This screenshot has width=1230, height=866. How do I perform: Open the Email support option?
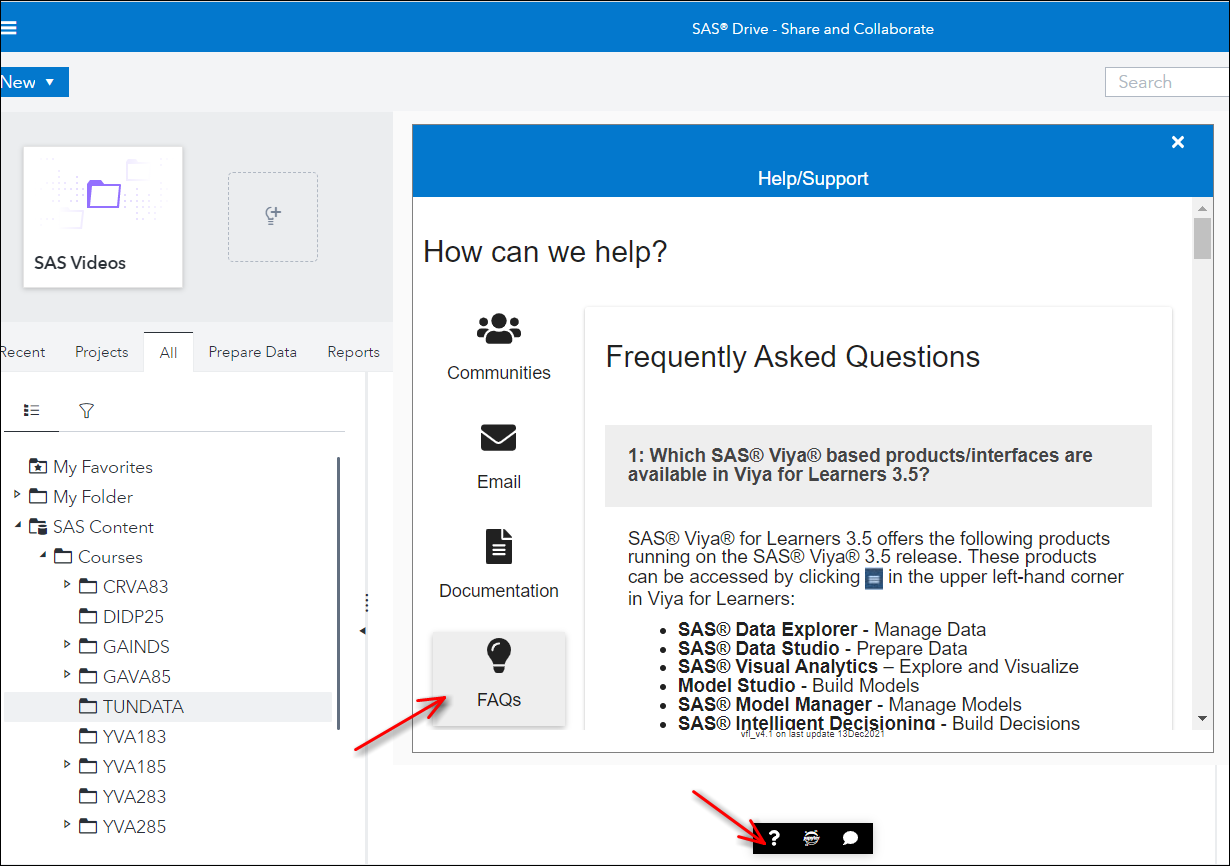(499, 456)
